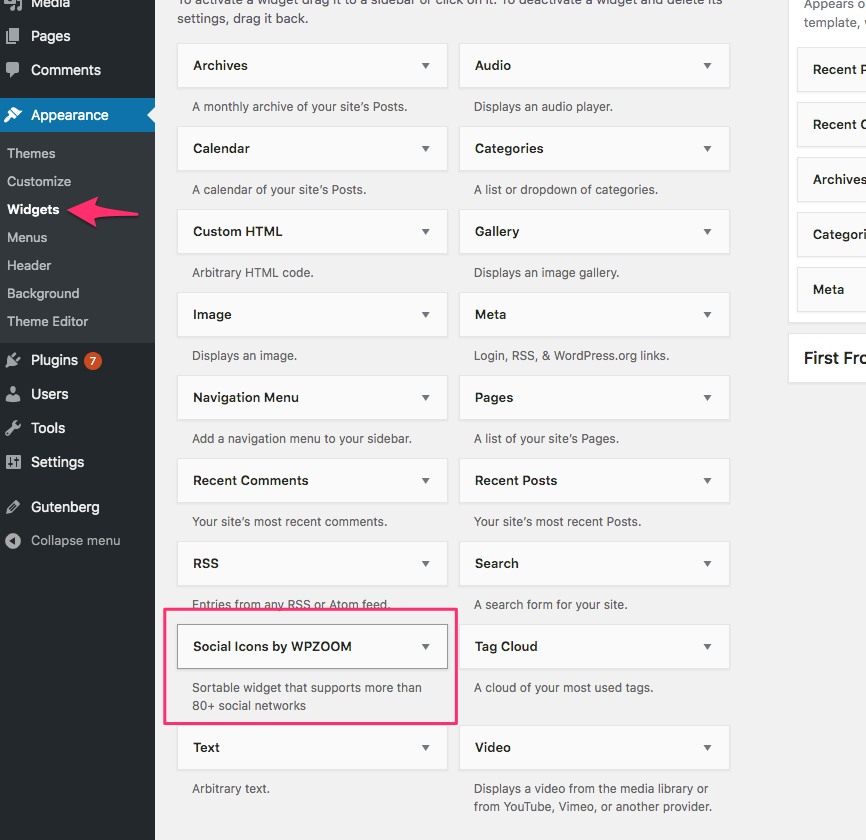Click the Plugins update count badge
This screenshot has height=840, width=866.
pos(93,361)
